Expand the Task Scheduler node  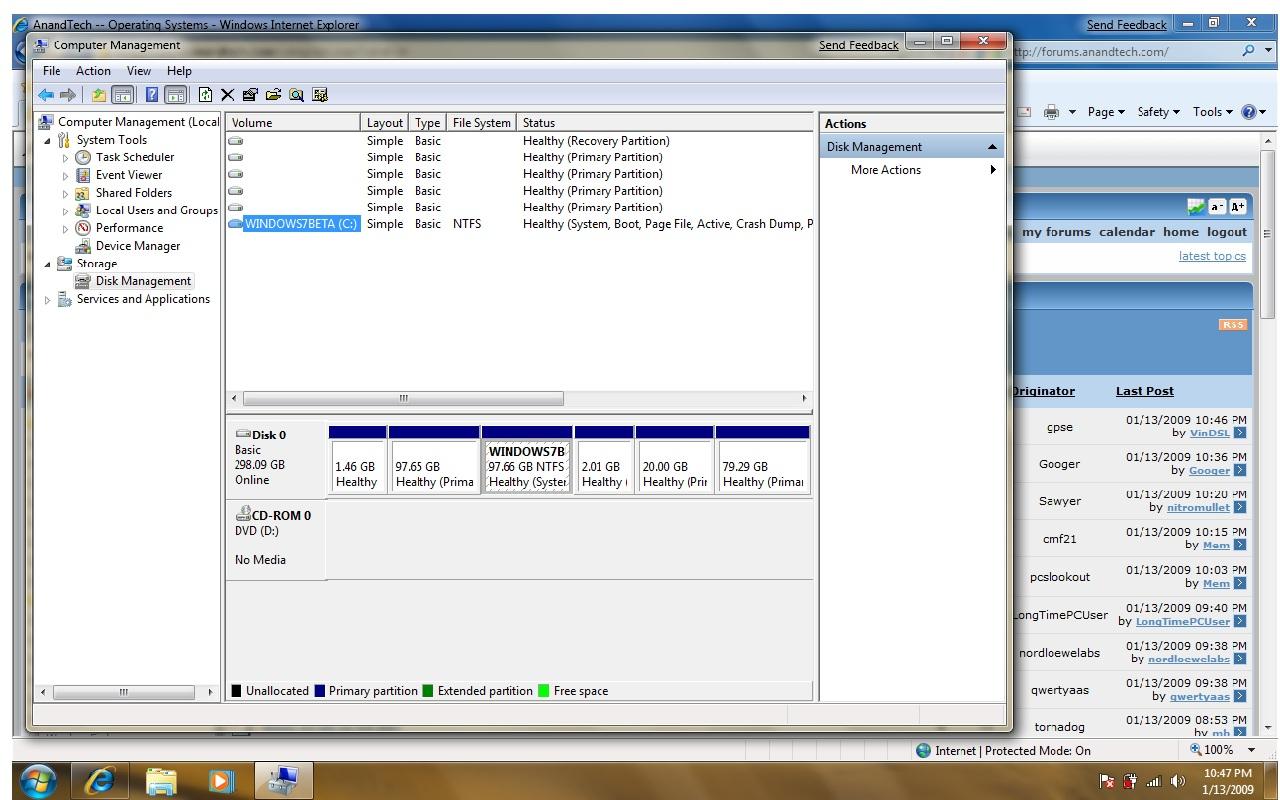pos(66,158)
